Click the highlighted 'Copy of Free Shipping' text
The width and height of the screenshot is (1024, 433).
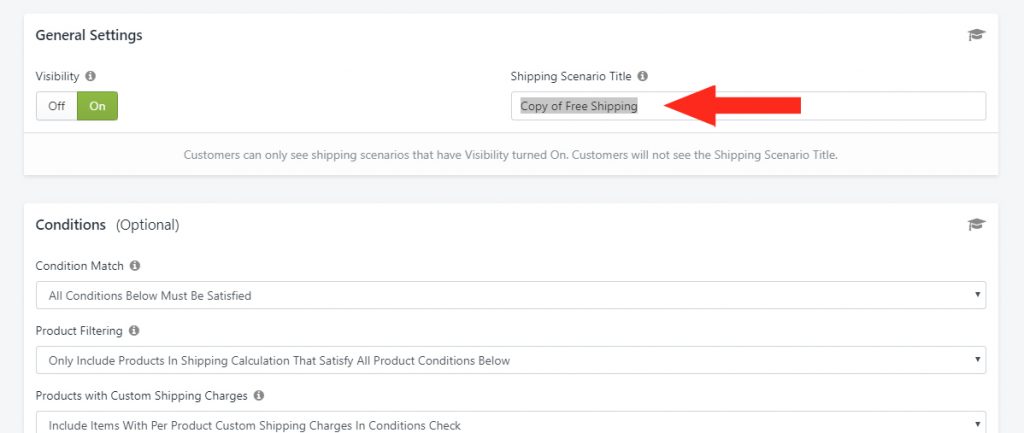[x=579, y=106]
